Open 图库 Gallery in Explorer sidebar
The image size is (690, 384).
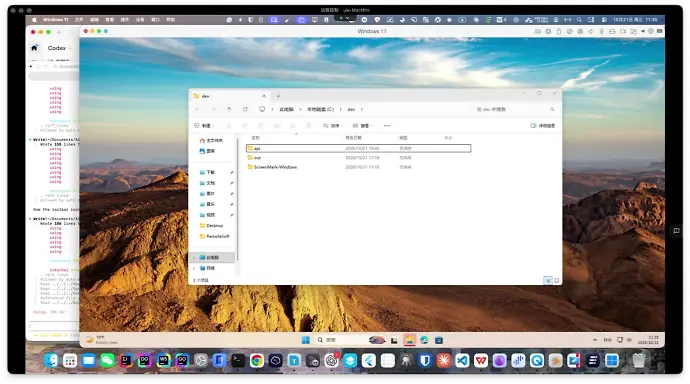coord(207,151)
